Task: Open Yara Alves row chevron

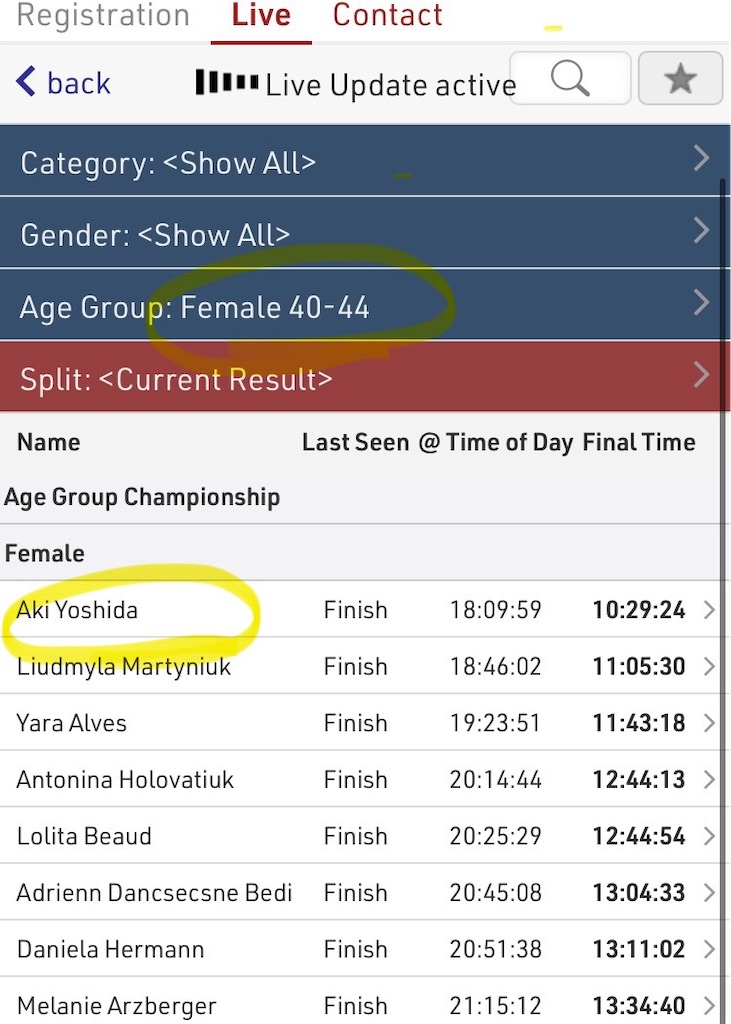Action: tap(709, 723)
